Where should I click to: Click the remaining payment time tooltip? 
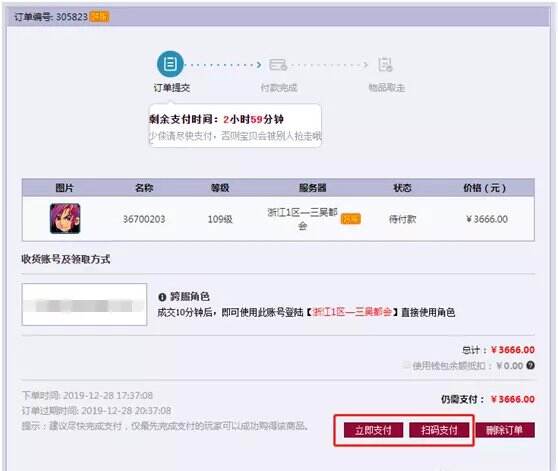click(x=235, y=125)
